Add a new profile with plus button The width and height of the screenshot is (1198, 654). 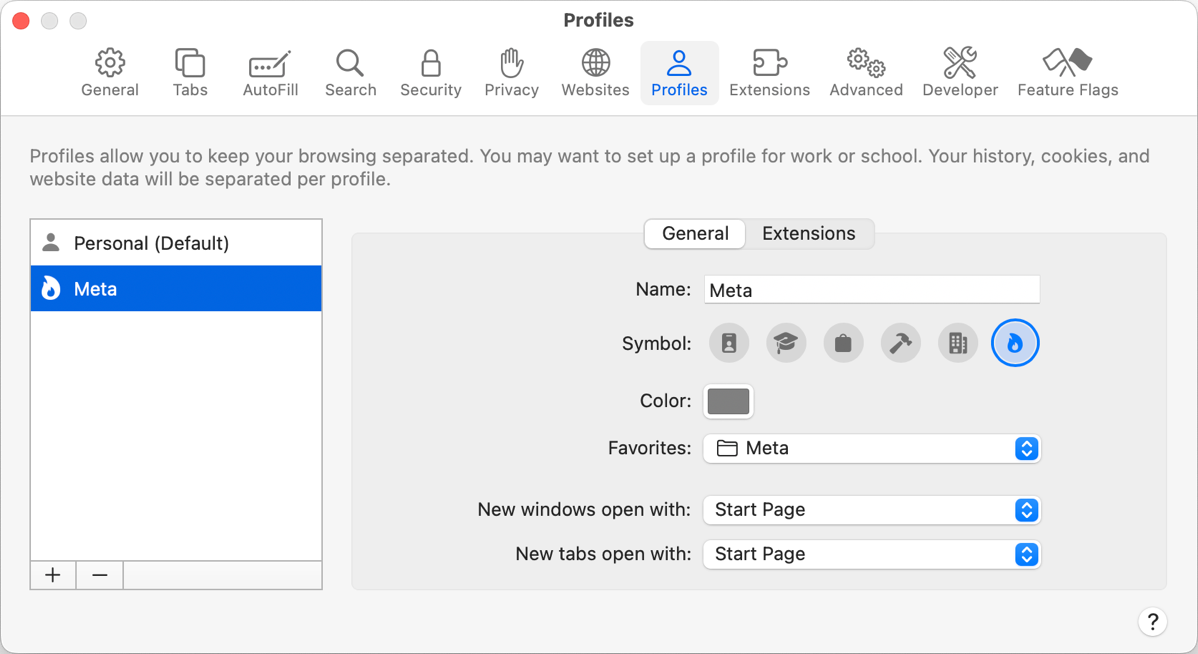point(53,575)
